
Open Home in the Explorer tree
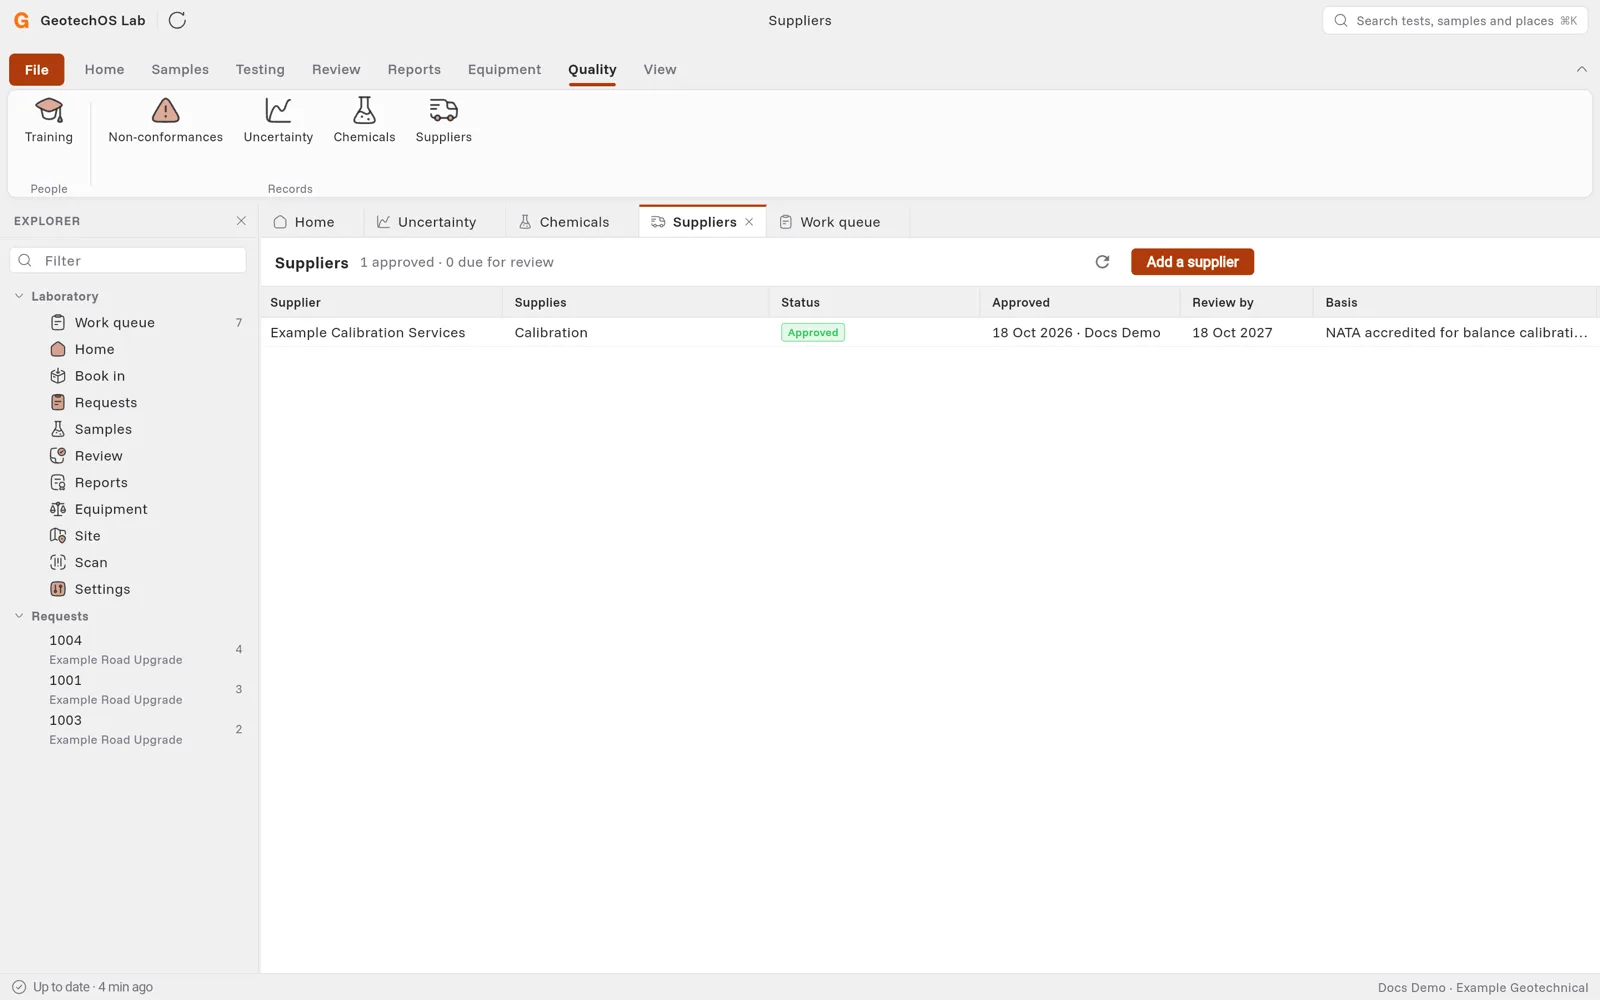click(x=128, y=349)
